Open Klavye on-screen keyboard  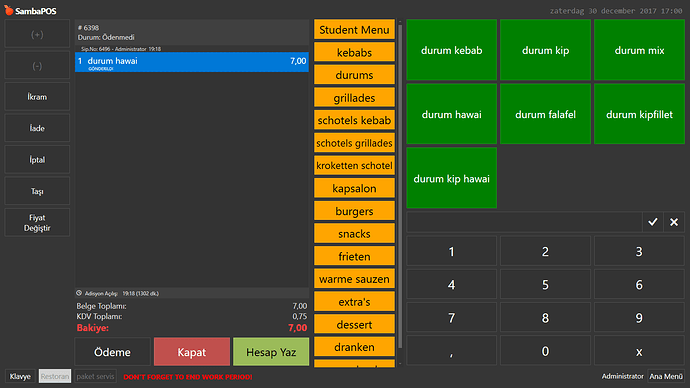pos(20,376)
